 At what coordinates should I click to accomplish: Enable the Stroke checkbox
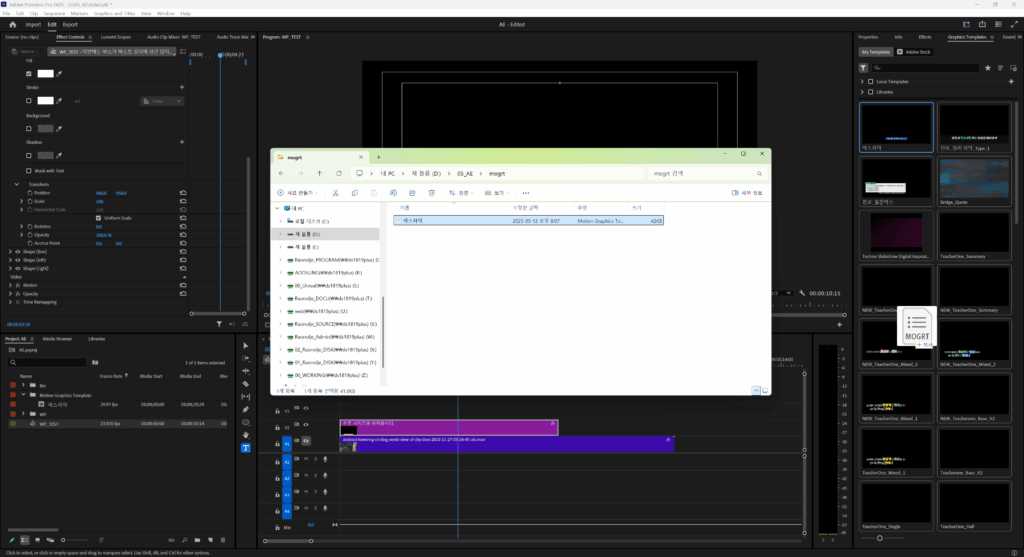29,101
